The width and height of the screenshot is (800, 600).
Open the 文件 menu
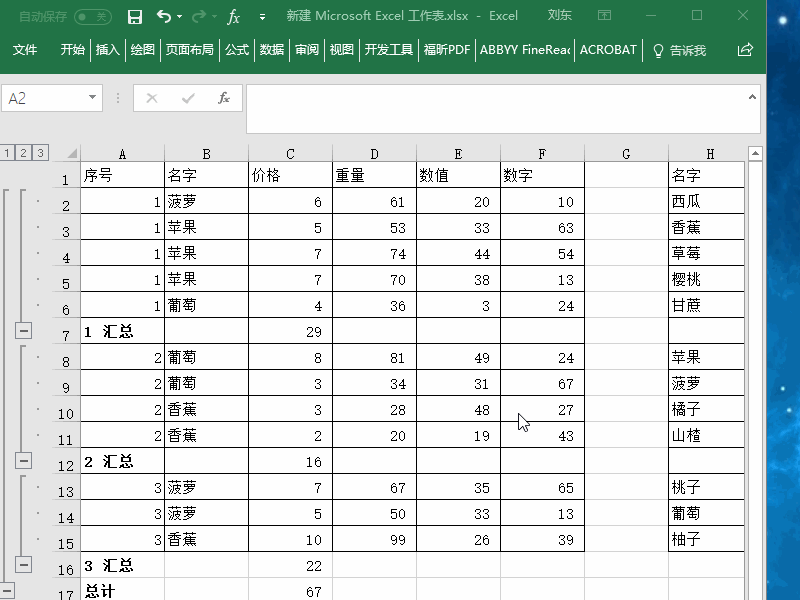(x=24, y=49)
